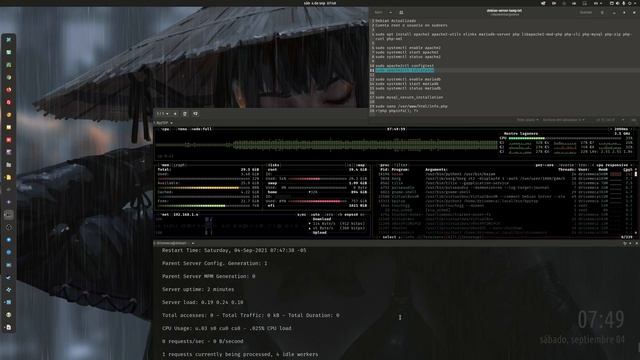Image resolution: width=640 pixels, height=360 pixels.
Task: Click the 'Total accesses' line in terminal
Action: click(x=251, y=316)
